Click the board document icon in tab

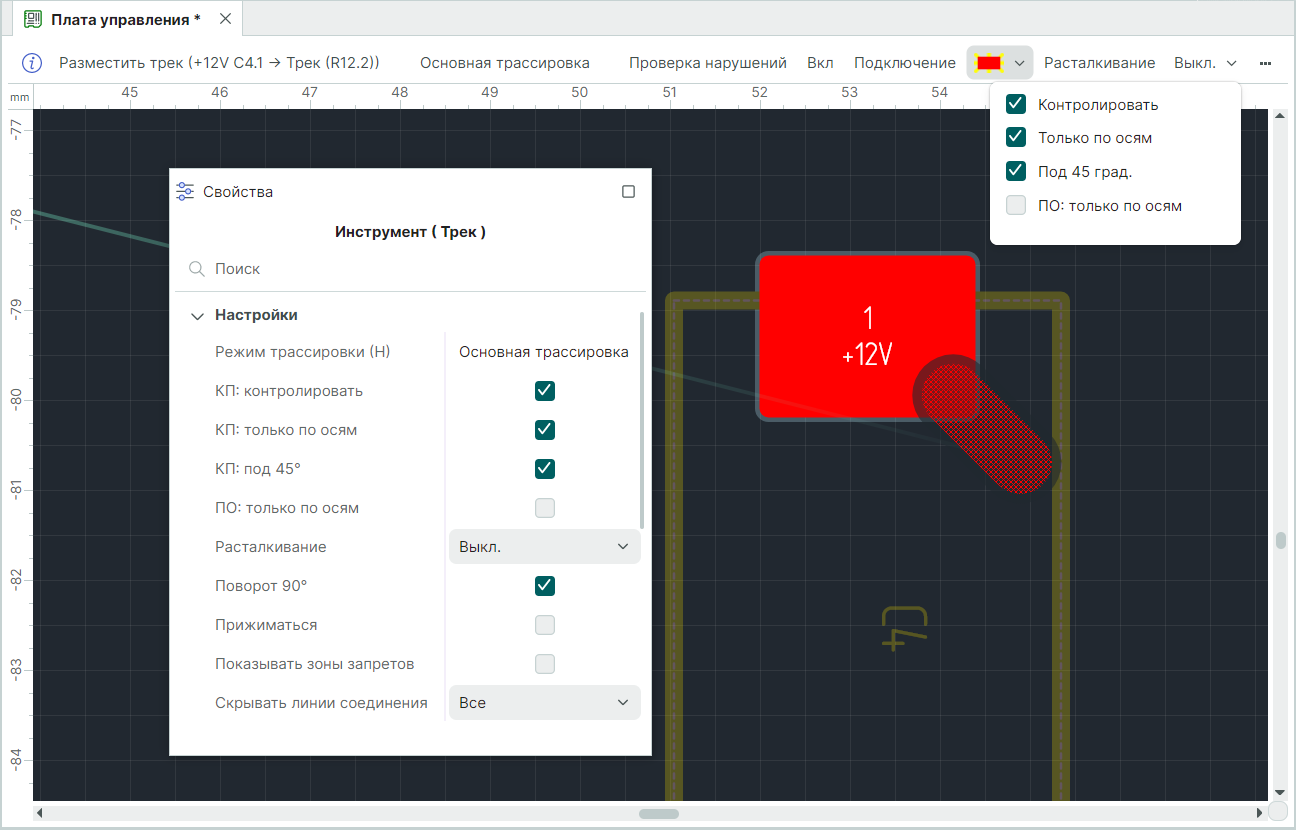point(33,19)
